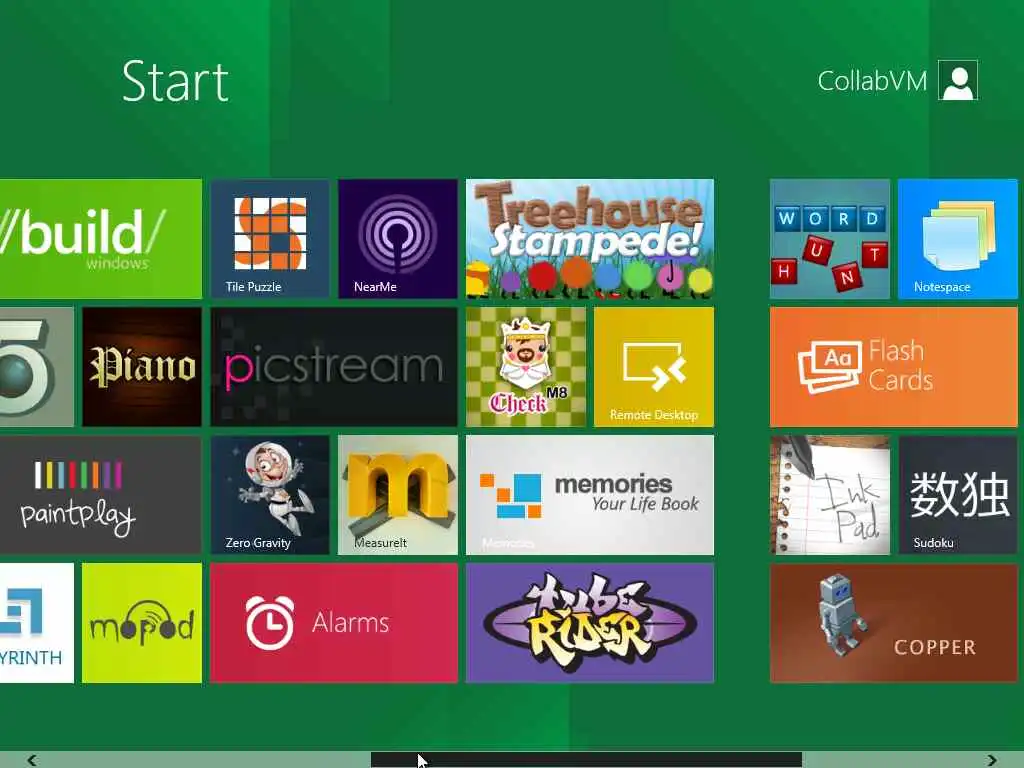The height and width of the screenshot is (768, 1024).
Task: Launch Remote Desktop tile
Action: [654, 367]
